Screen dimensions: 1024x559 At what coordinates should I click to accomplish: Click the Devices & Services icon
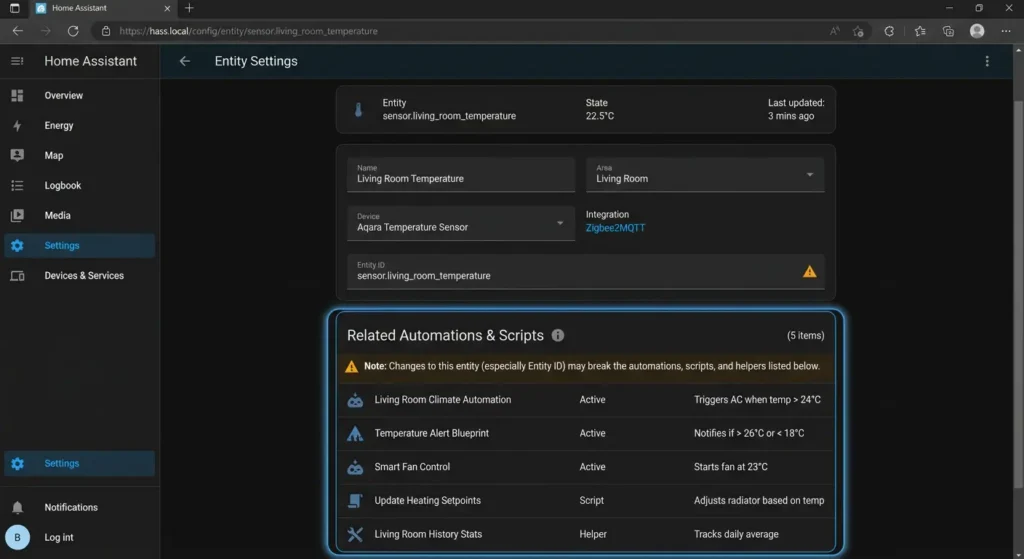point(17,276)
